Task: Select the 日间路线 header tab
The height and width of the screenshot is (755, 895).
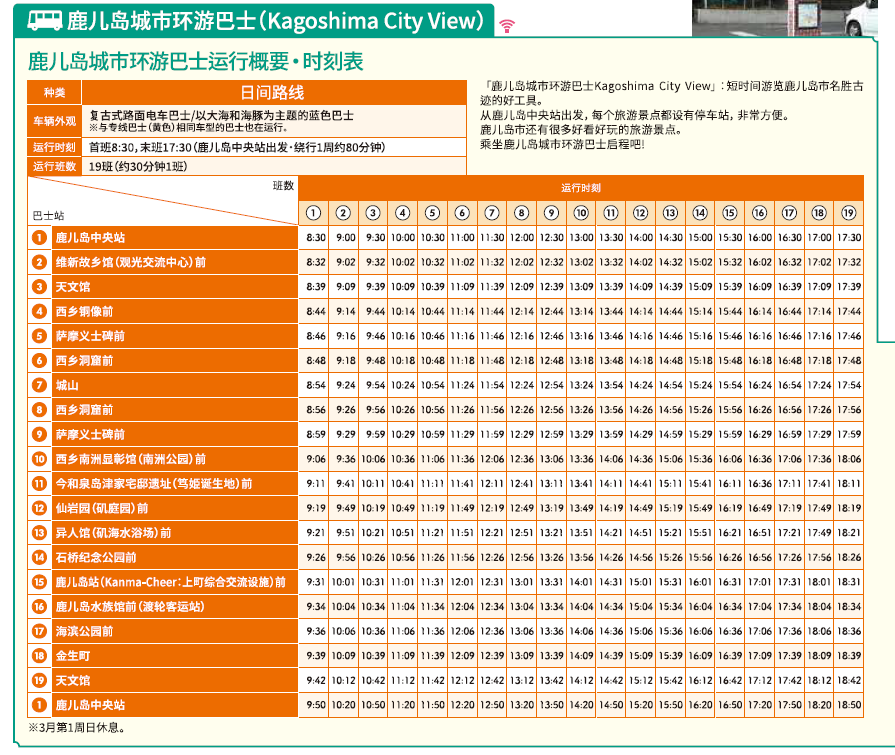Action: tap(273, 93)
